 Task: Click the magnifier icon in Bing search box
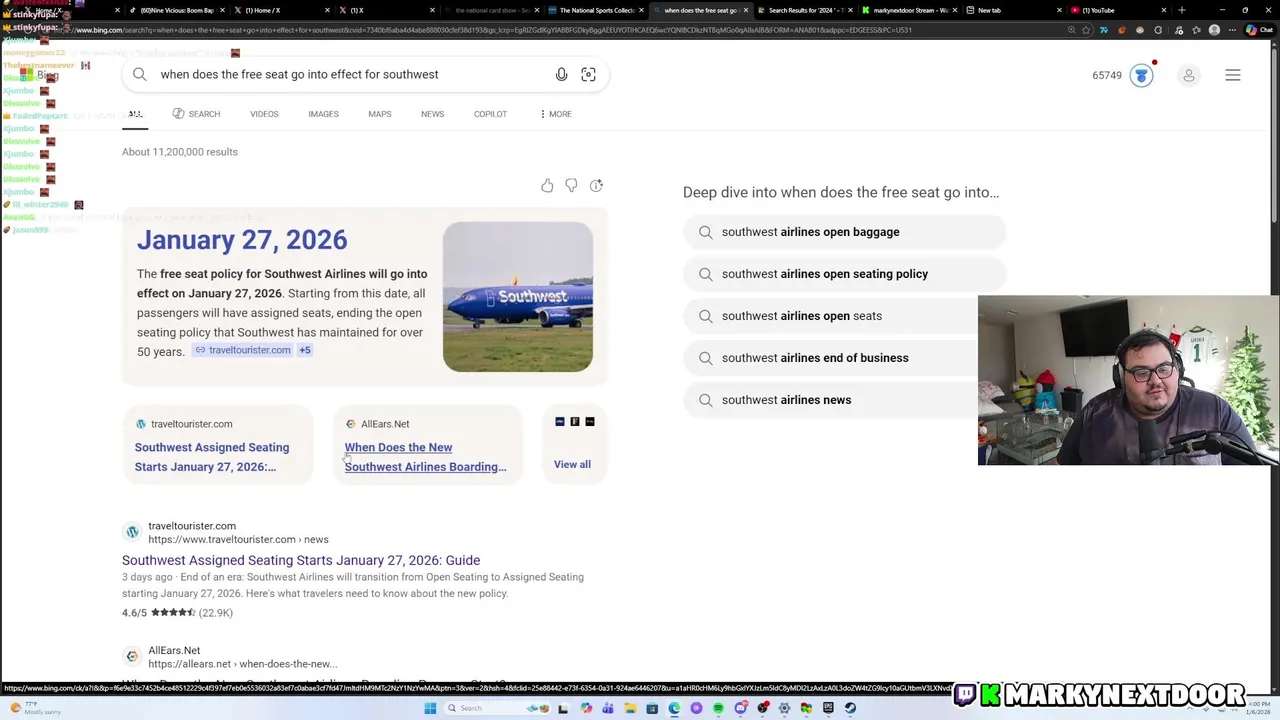coord(140,74)
